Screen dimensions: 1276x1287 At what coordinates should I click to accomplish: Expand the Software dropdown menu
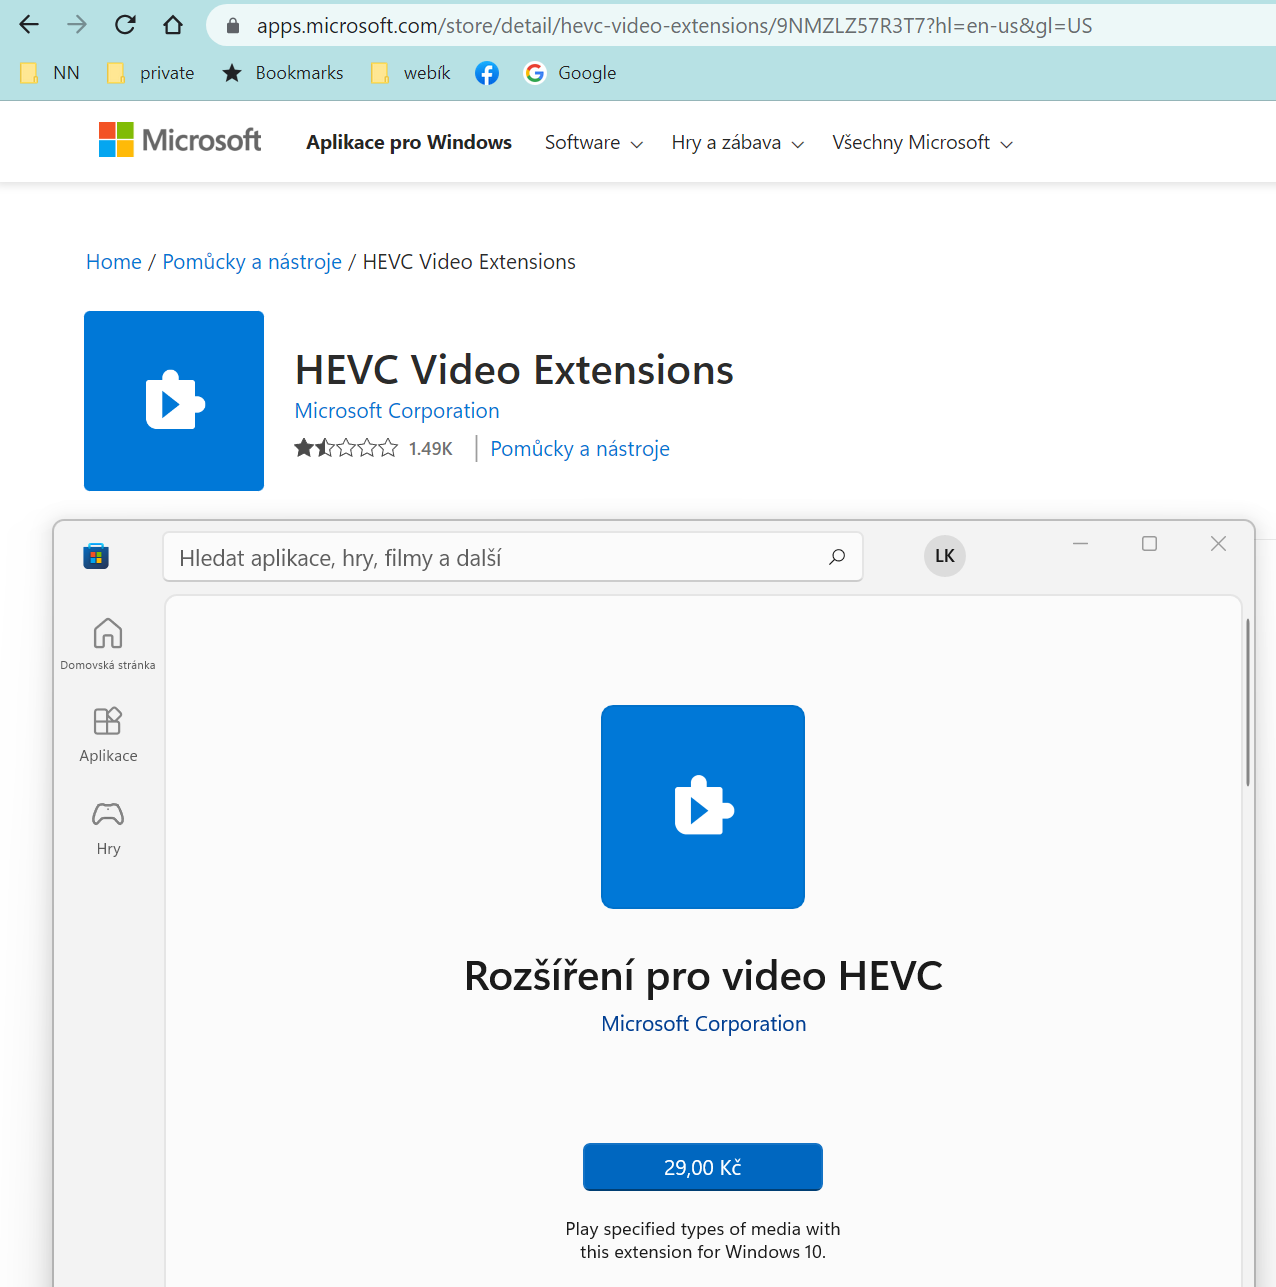click(593, 143)
